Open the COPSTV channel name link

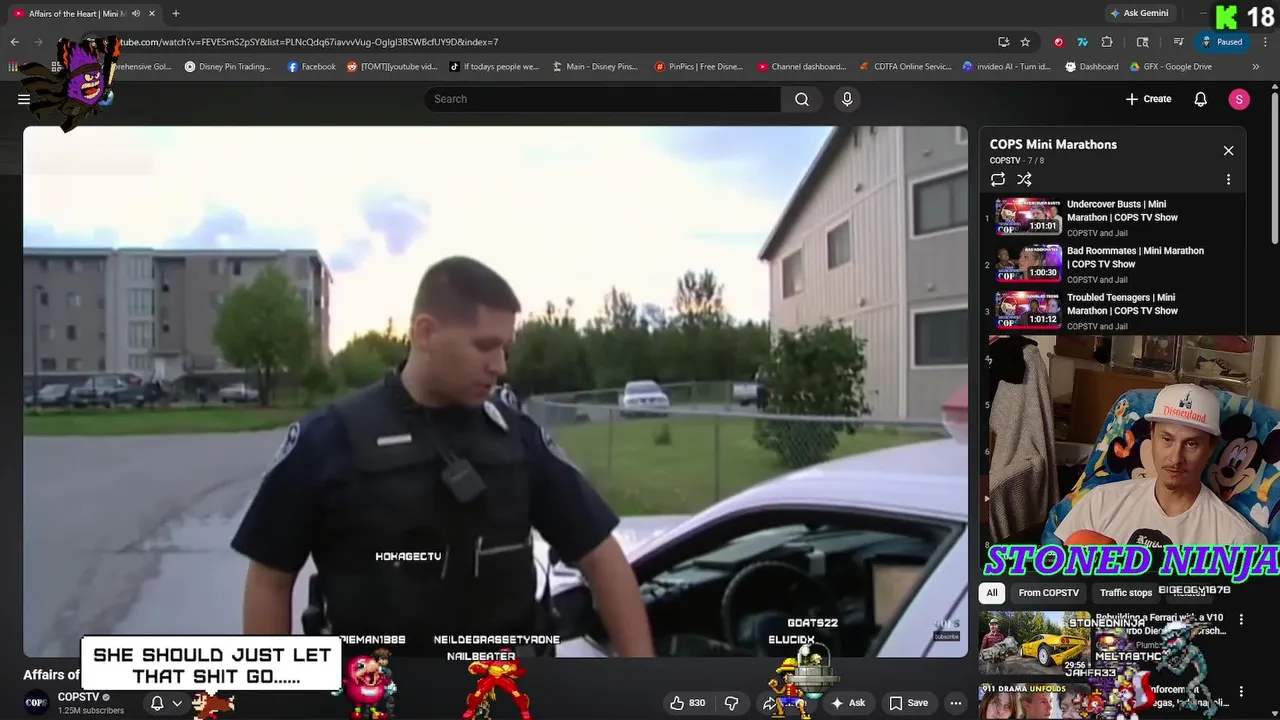click(78, 697)
